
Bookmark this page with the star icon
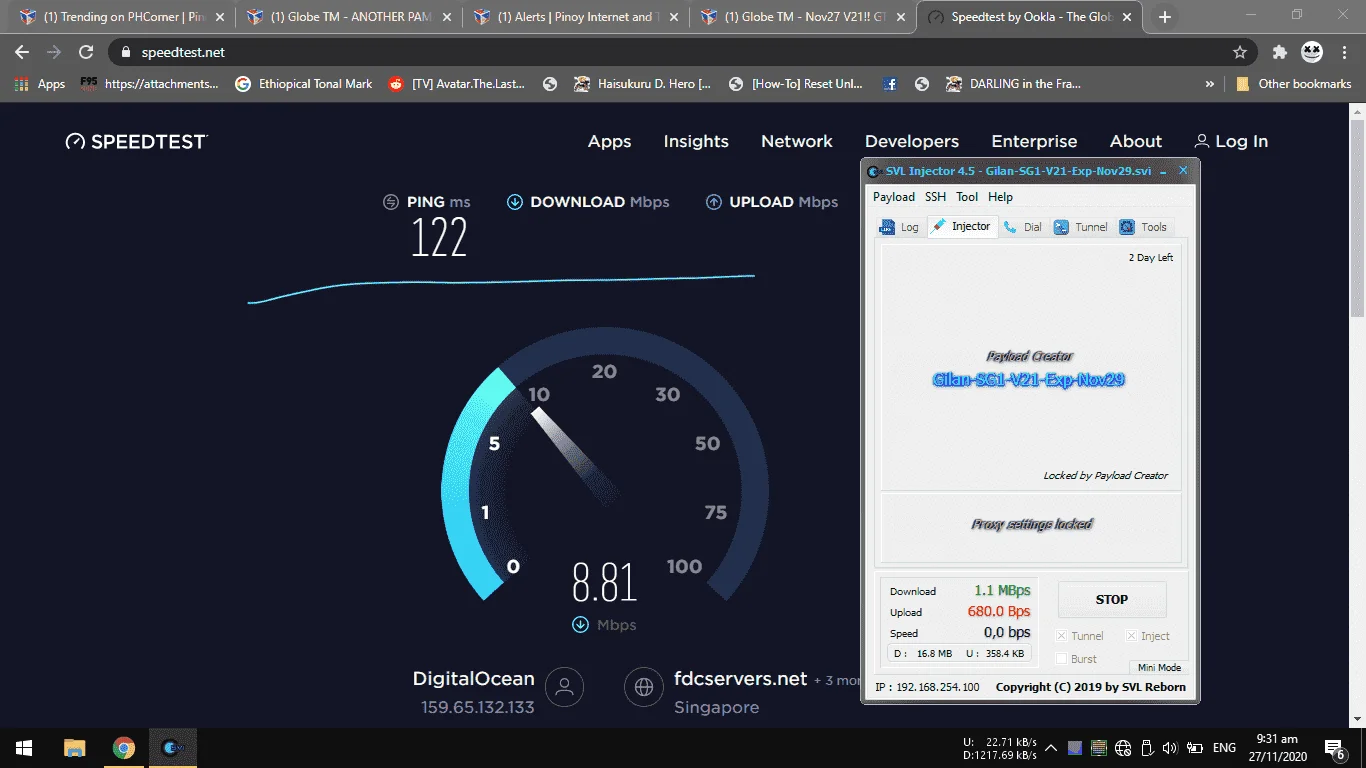(1240, 52)
